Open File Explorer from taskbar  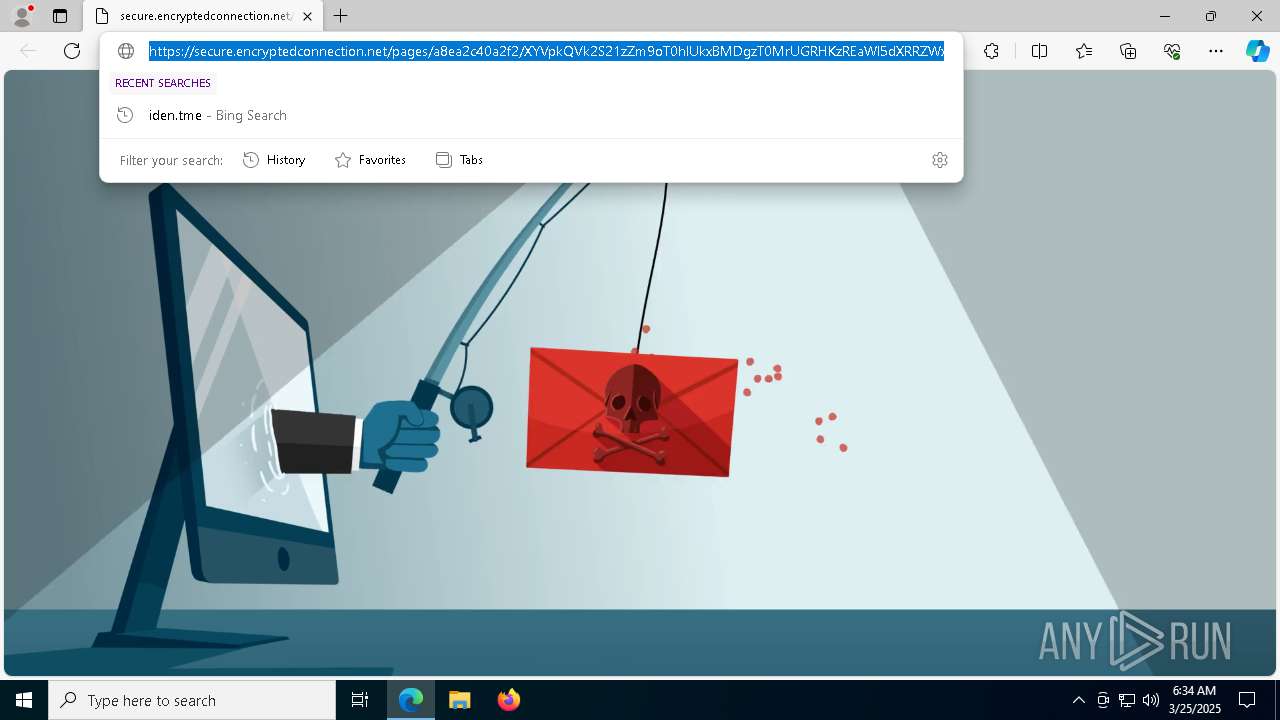coord(459,700)
